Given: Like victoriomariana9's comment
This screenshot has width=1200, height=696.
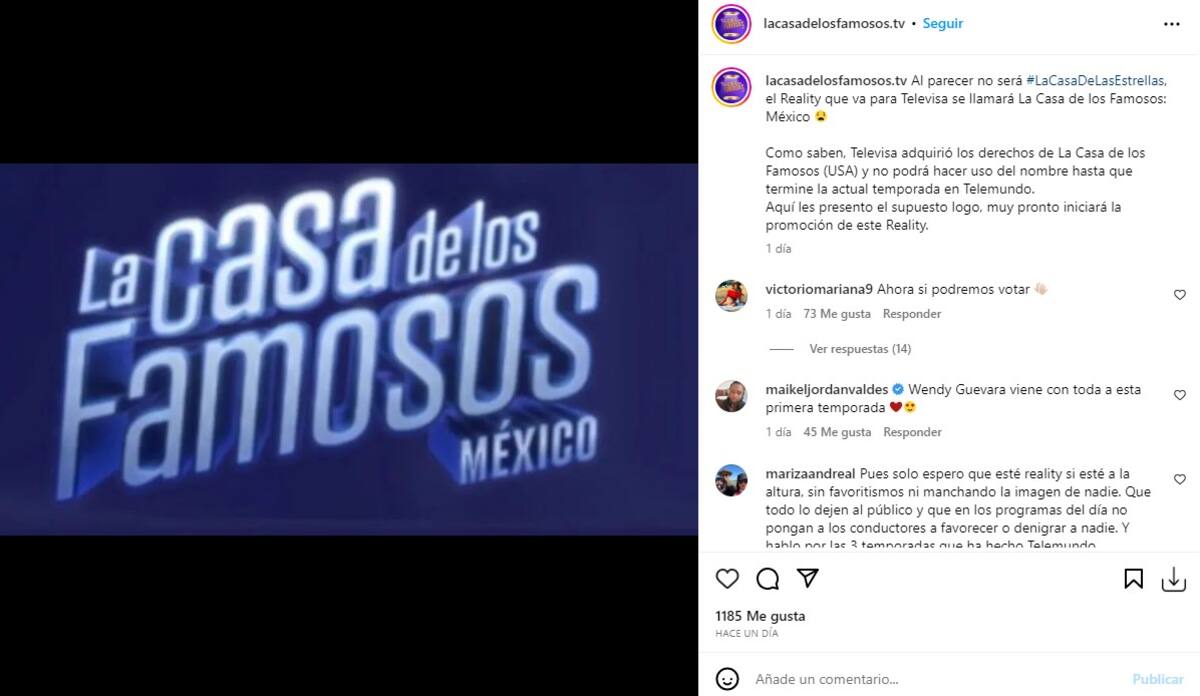Looking at the screenshot, I should click(1180, 295).
